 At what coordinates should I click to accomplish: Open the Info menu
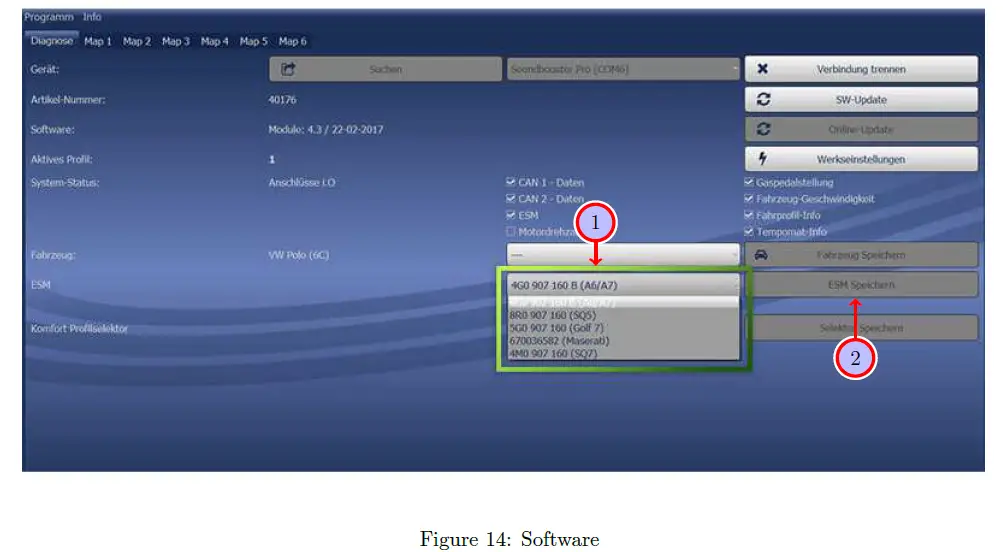(92, 17)
